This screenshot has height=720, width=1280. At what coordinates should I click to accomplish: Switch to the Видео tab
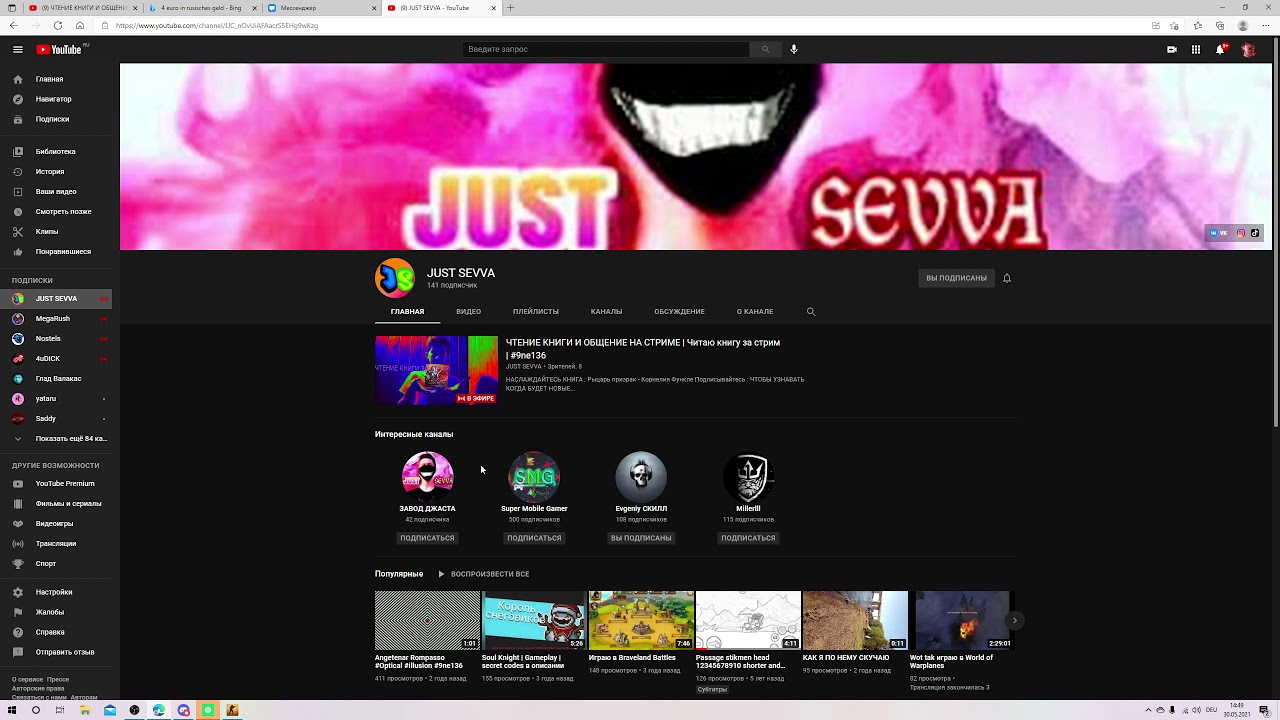[x=468, y=311]
